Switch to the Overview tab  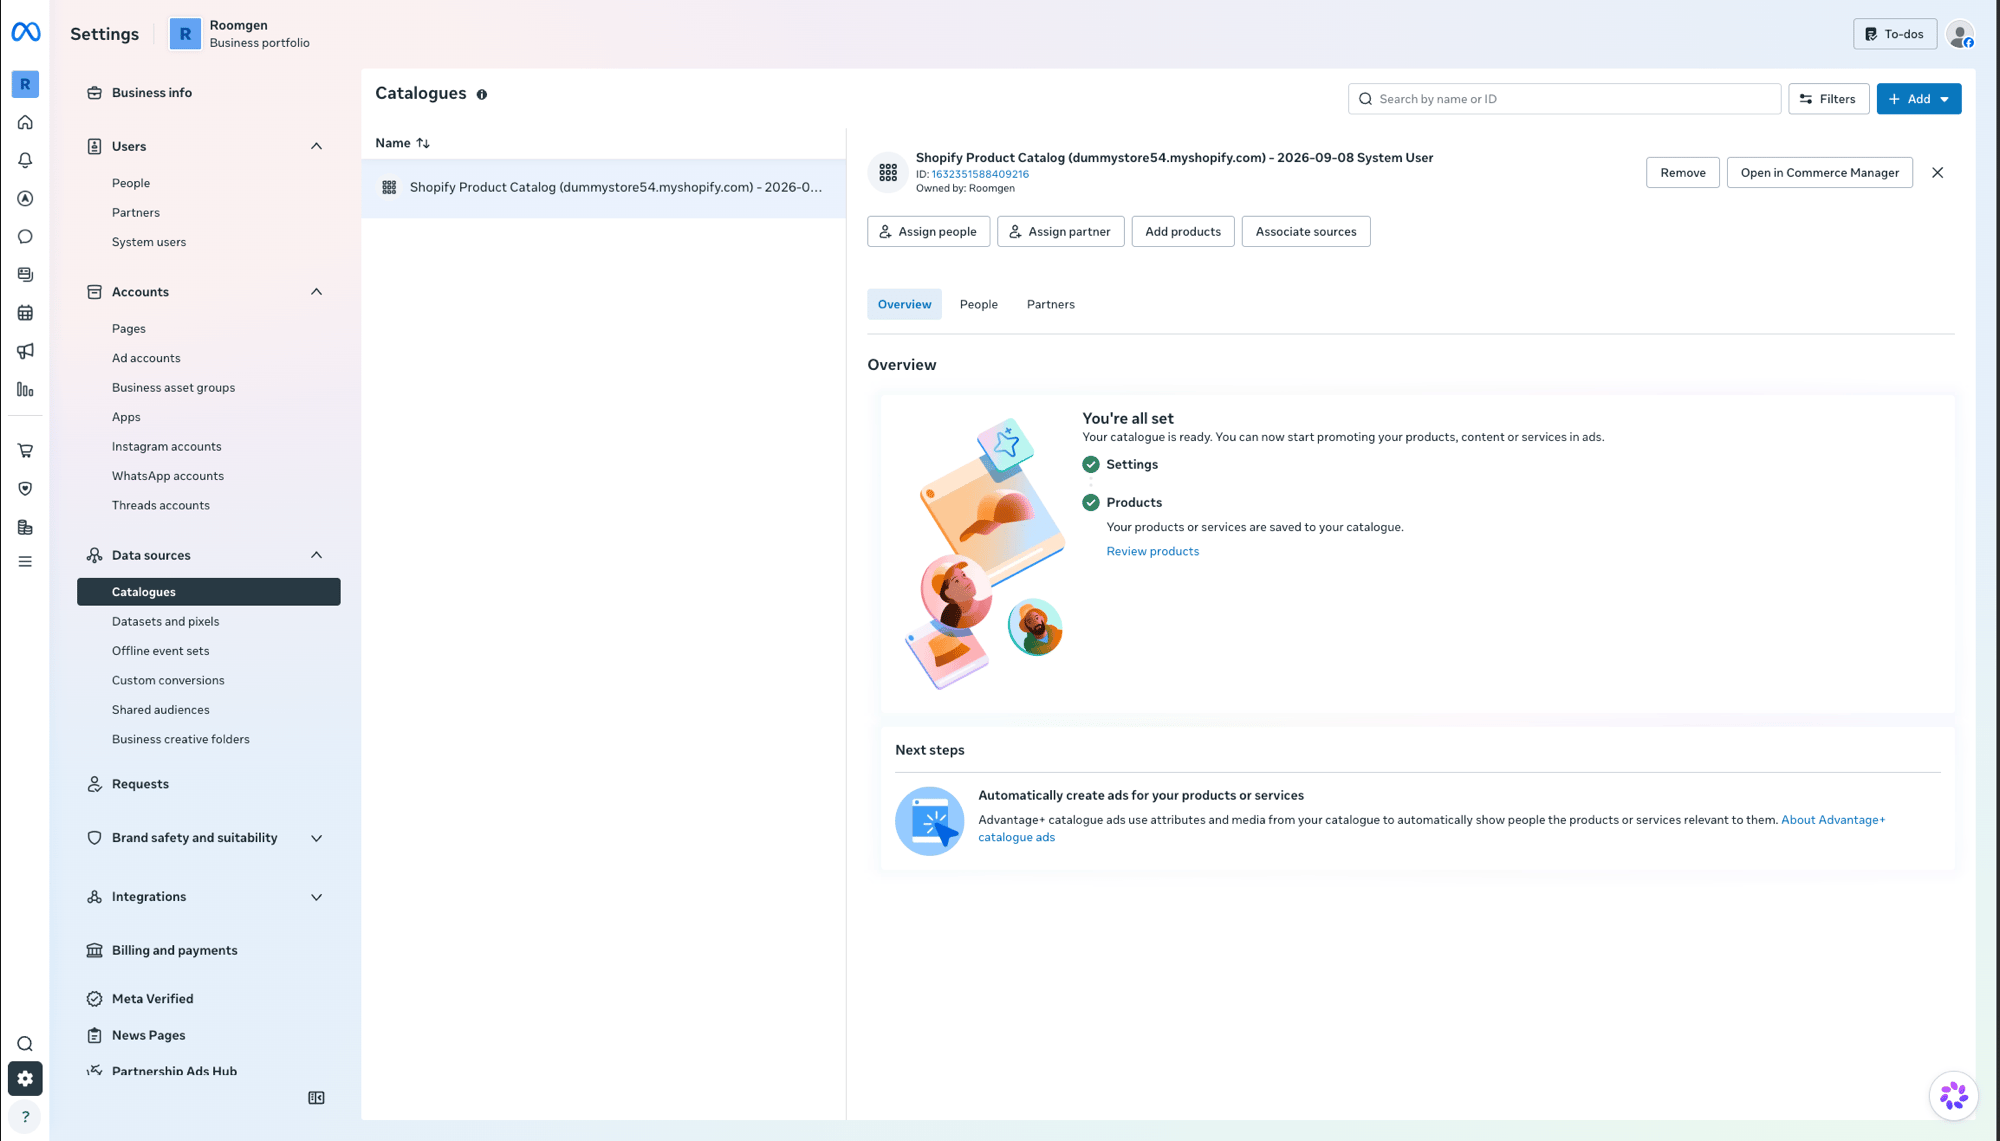904,304
